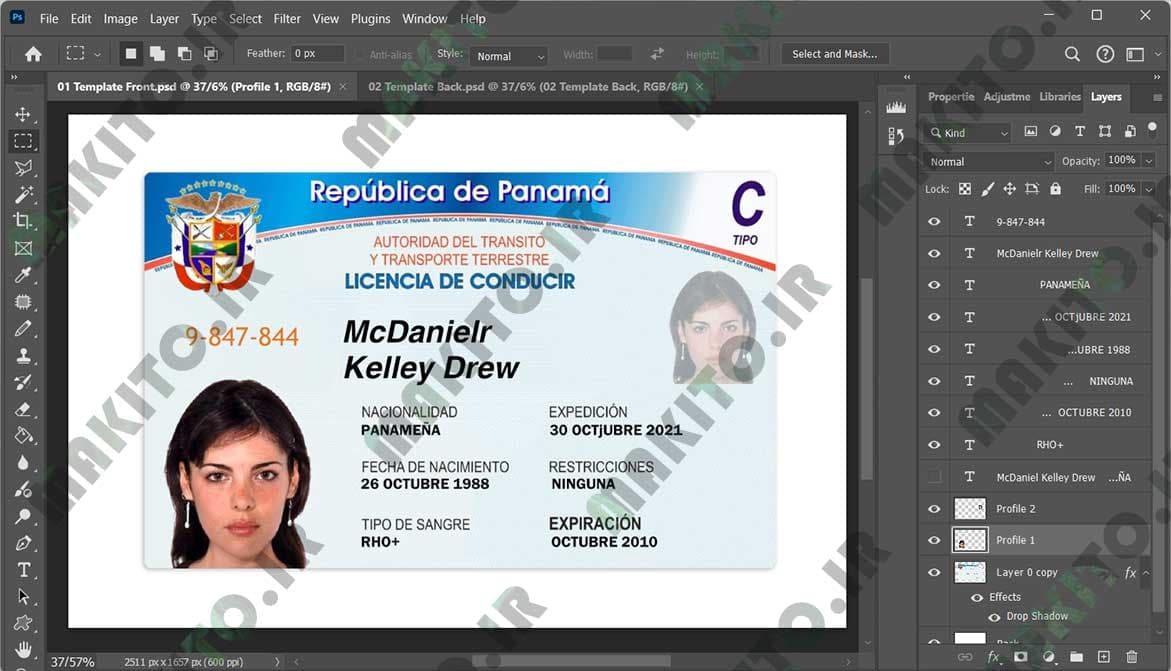This screenshot has width=1171, height=671.
Task: Select the Brush tool
Action: [23, 329]
